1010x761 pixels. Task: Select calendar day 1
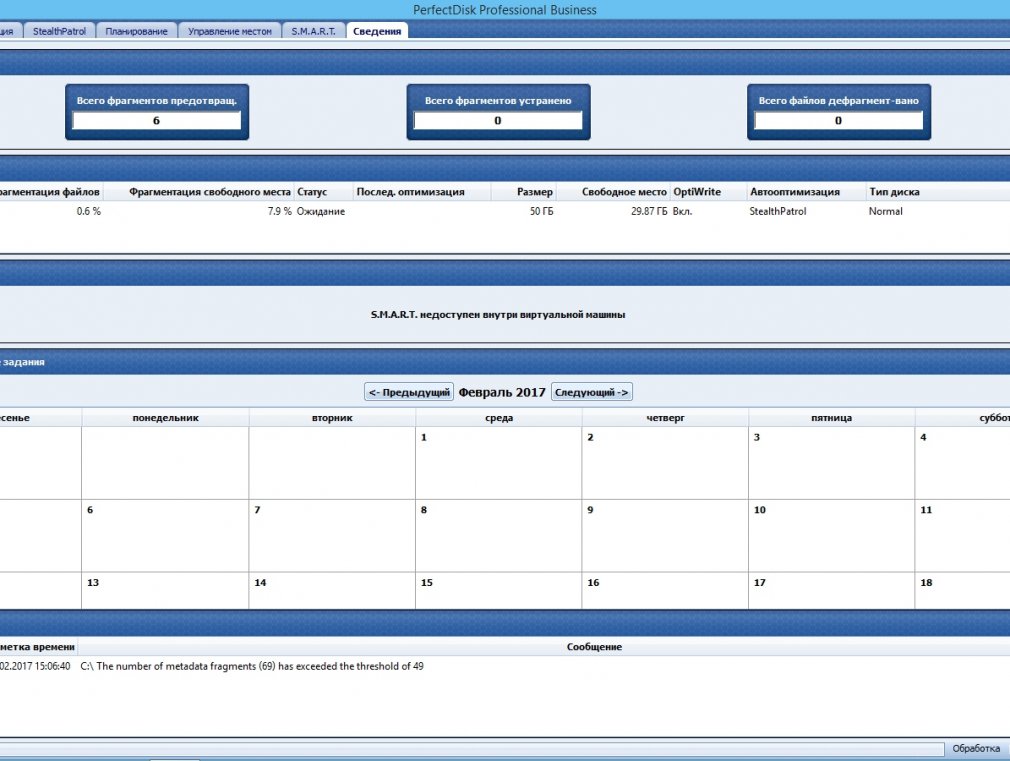pyautogui.click(x=499, y=463)
